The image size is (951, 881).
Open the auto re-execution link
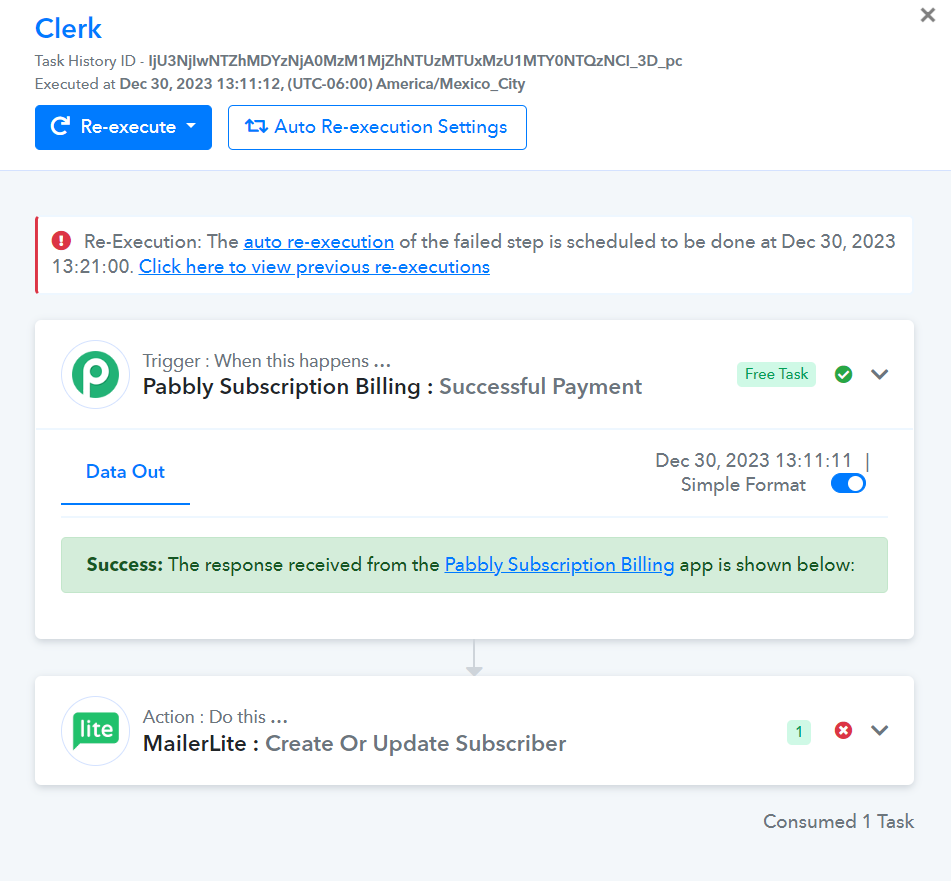[x=318, y=241]
